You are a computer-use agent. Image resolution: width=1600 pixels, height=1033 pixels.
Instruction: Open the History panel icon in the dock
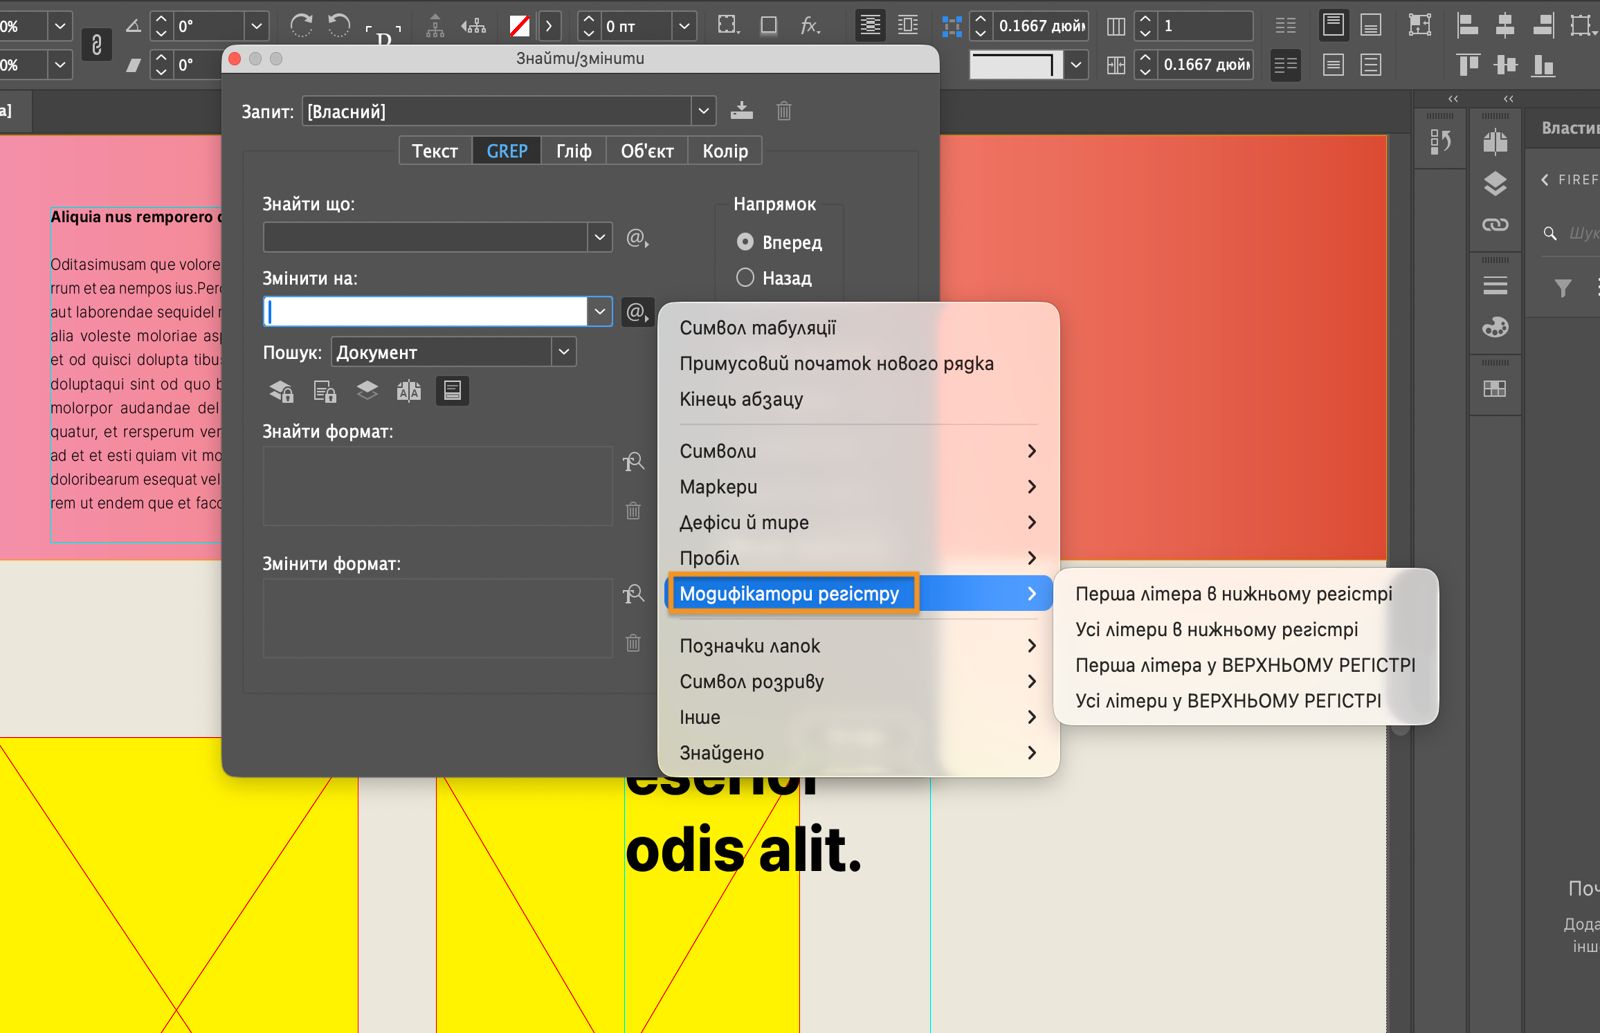1440,142
